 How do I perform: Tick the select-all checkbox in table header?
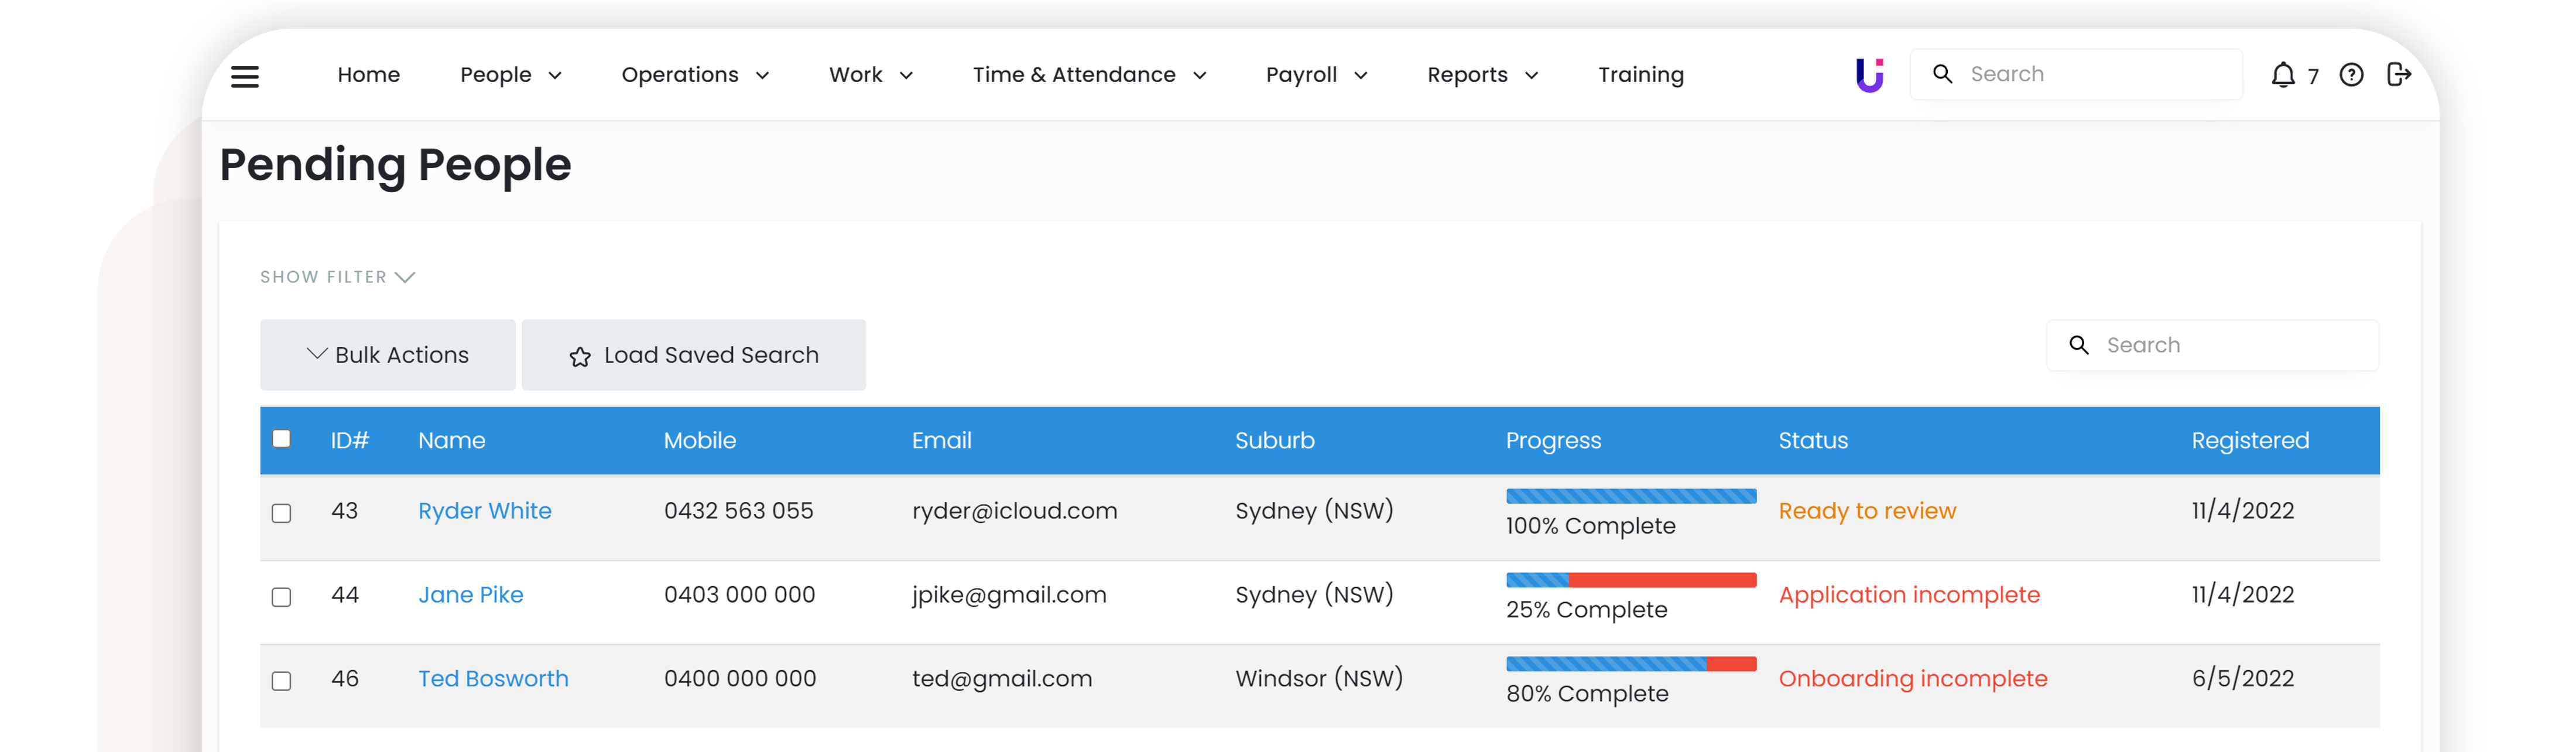[x=282, y=439]
